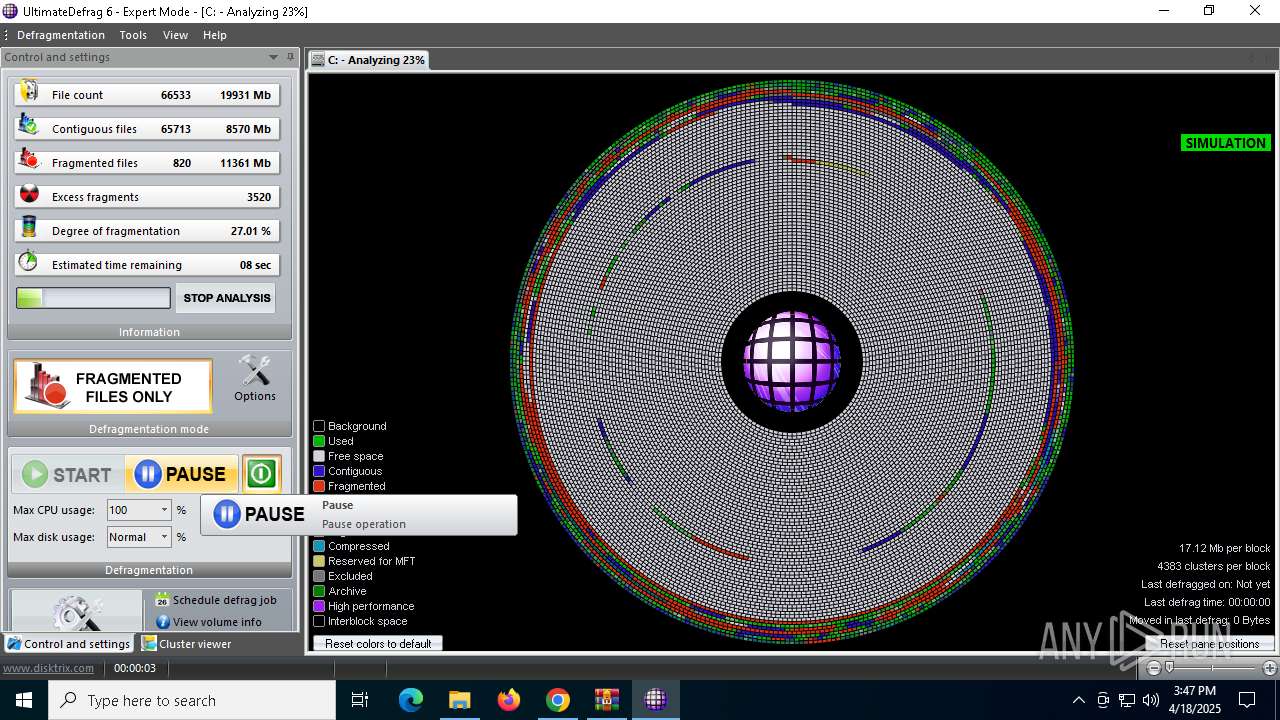This screenshot has height=720, width=1280.
Task: Click the Contiguous blue color swatch
Action: click(x=319, y=471)
